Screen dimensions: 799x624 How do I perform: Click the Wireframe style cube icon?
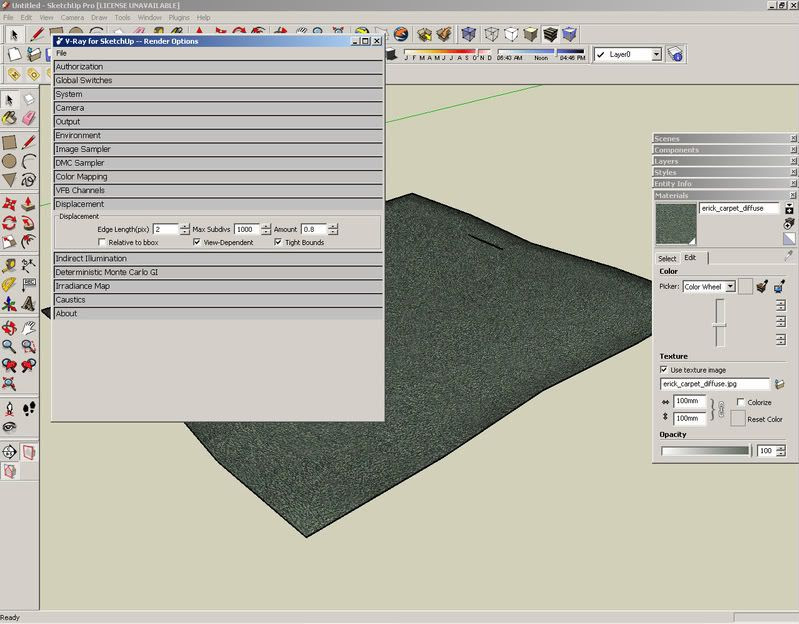pos(491,34)
